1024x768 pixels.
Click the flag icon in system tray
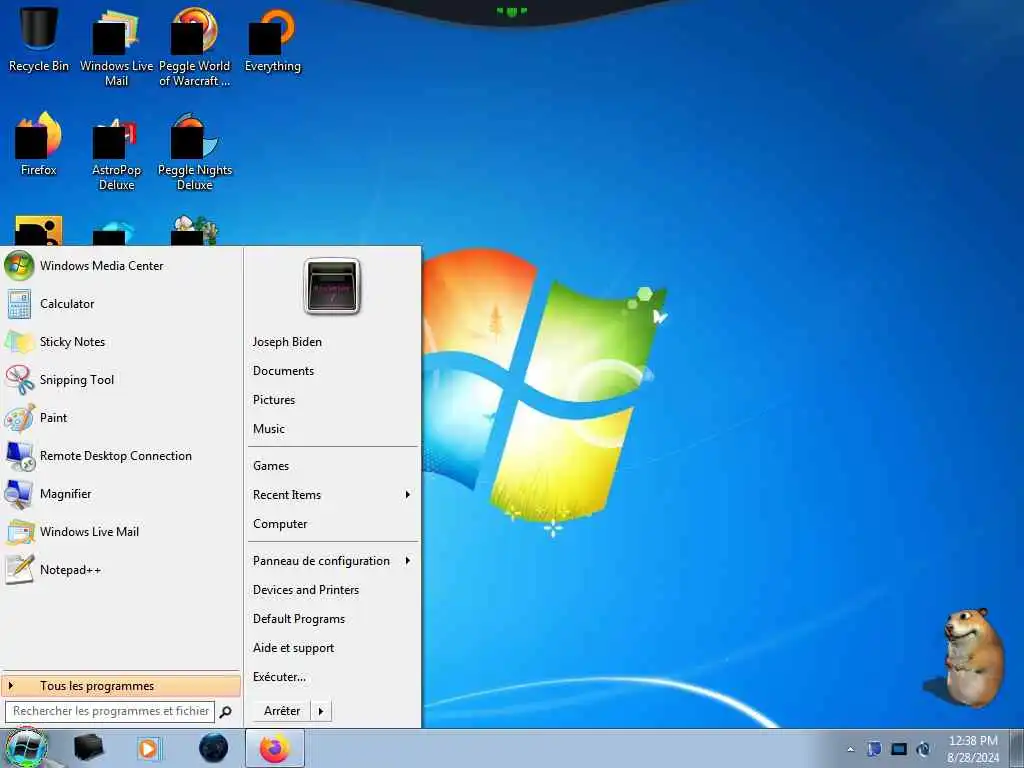(x=874, y=749)
